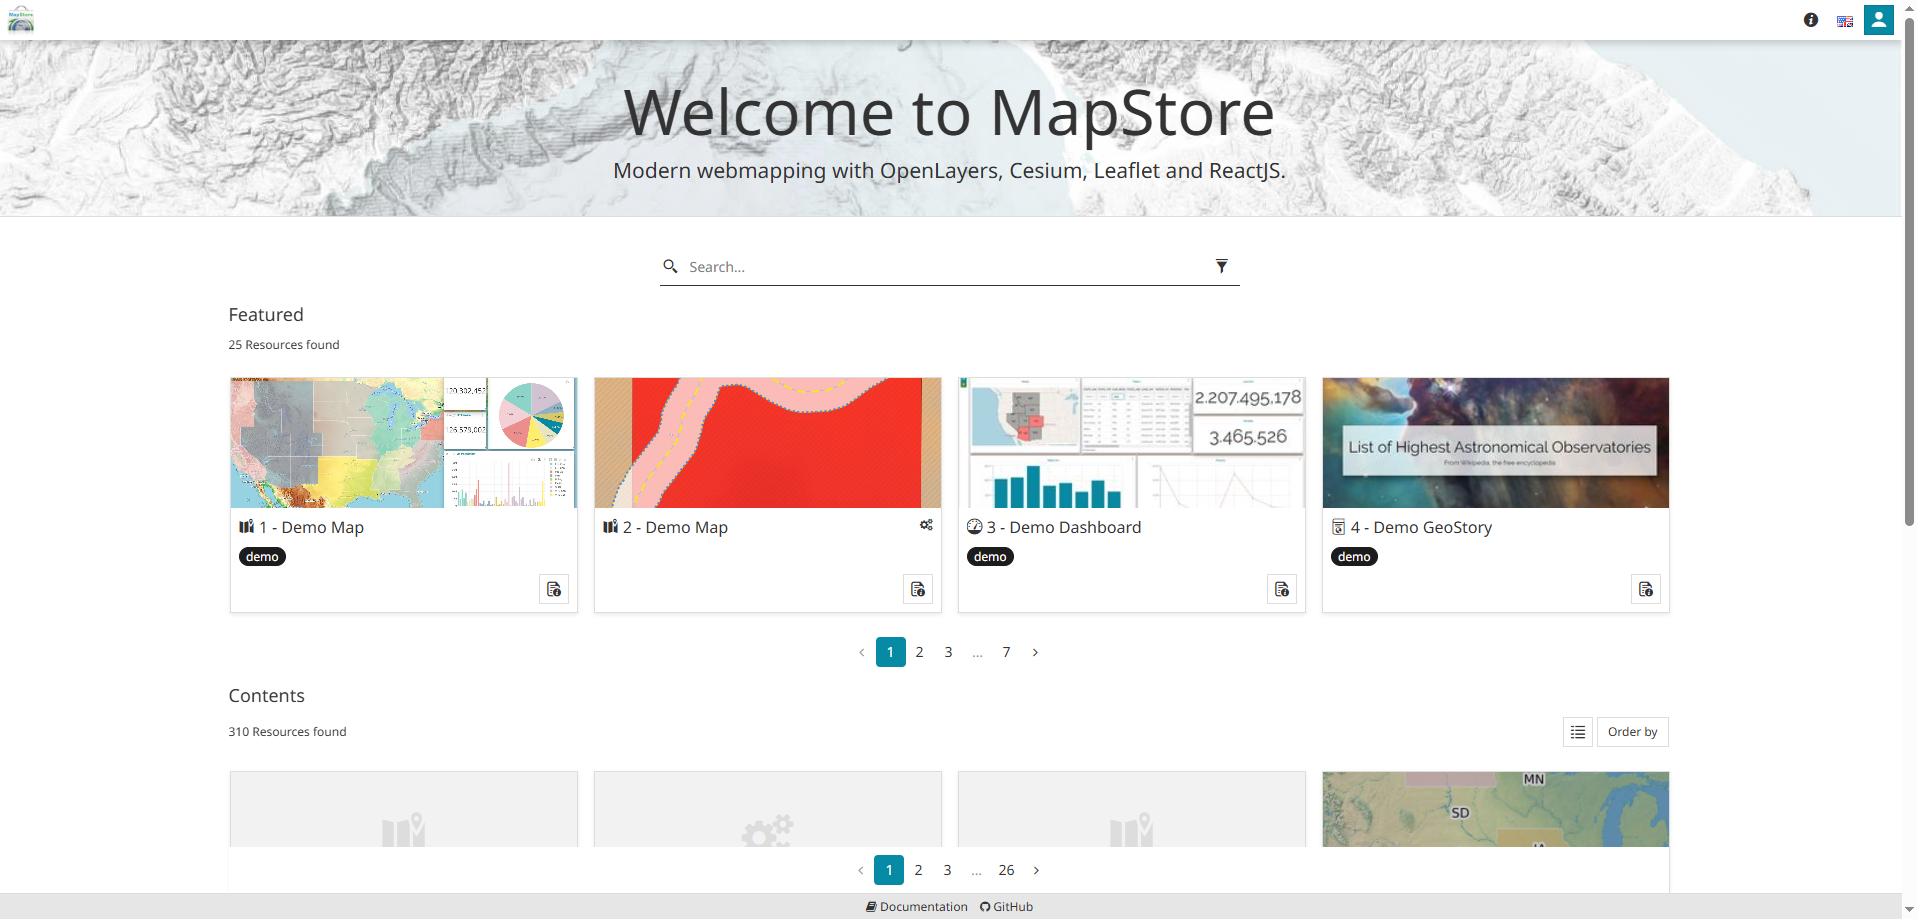Show details for 4 - Demo GeoStory
The height and width of the screenshot is (919, 1917).
[1646, 589]
